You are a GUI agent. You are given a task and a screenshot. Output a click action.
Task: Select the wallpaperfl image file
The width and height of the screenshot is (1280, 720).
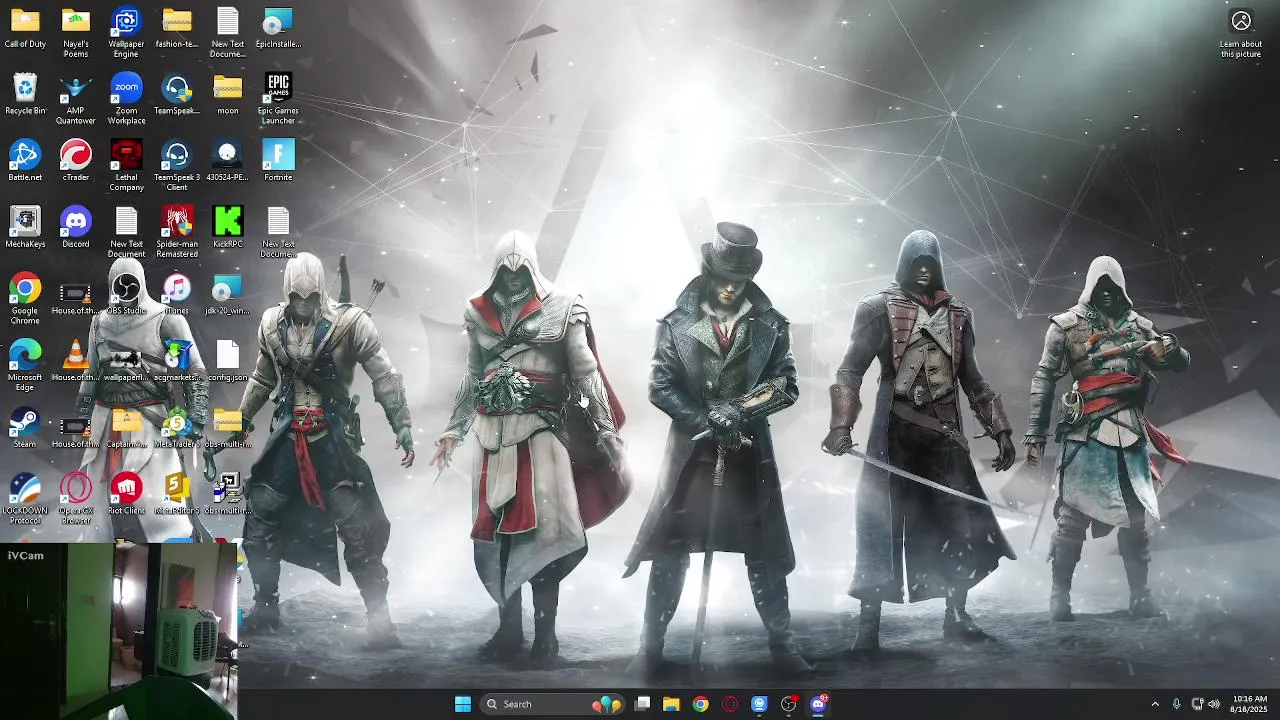[x=126, y=361]
